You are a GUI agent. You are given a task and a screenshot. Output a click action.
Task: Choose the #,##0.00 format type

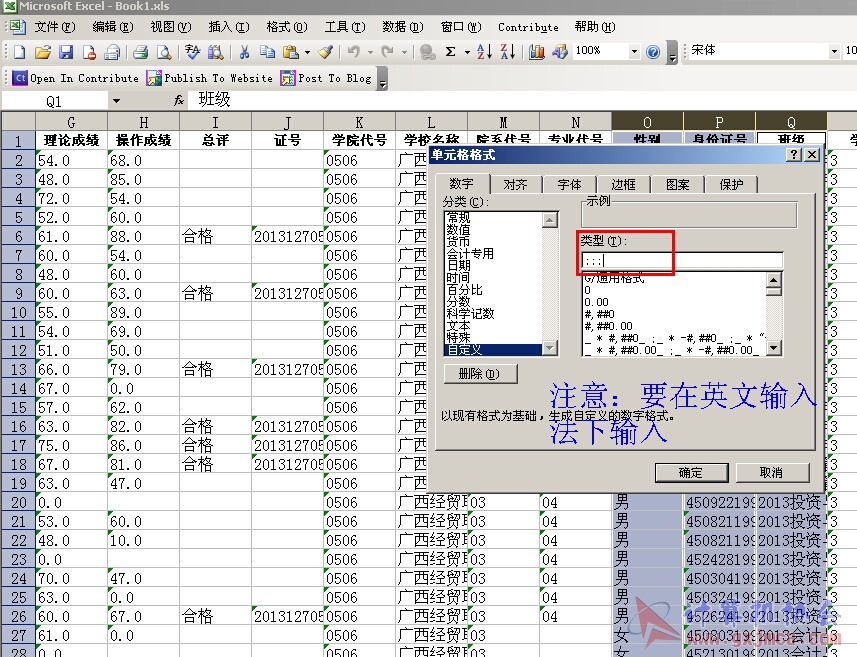674,326
